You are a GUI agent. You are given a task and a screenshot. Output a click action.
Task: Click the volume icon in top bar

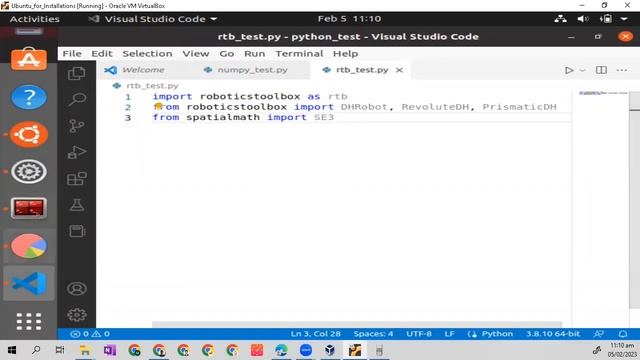click(583, 19)
